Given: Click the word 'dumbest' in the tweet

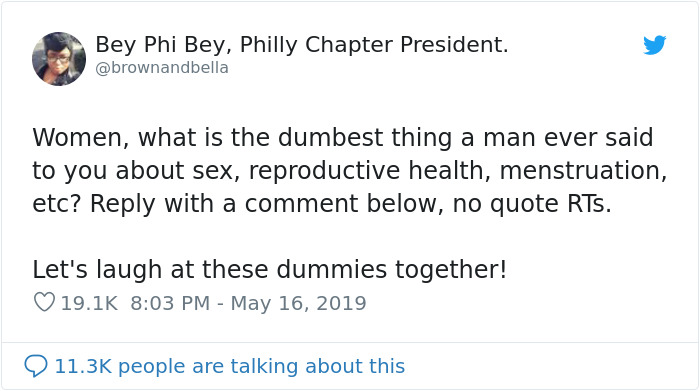Looking at the screenshot, I should 330,137.
